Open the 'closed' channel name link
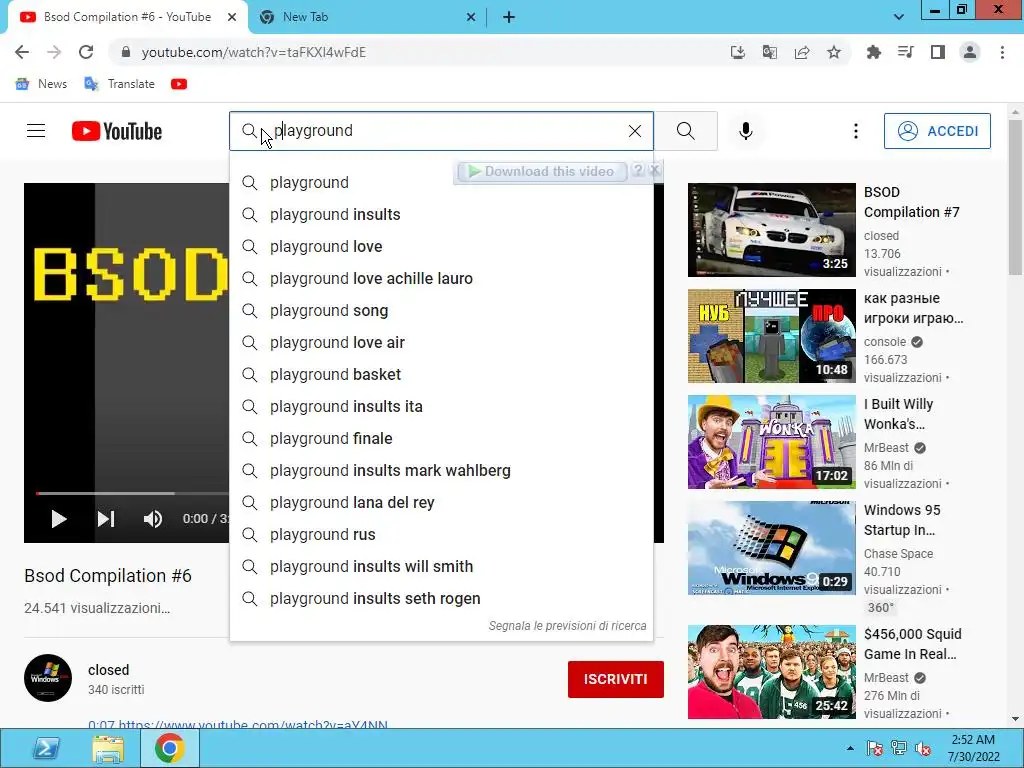Image resolution: width=1024 pixels, height=768 pixels. [108, 670]
